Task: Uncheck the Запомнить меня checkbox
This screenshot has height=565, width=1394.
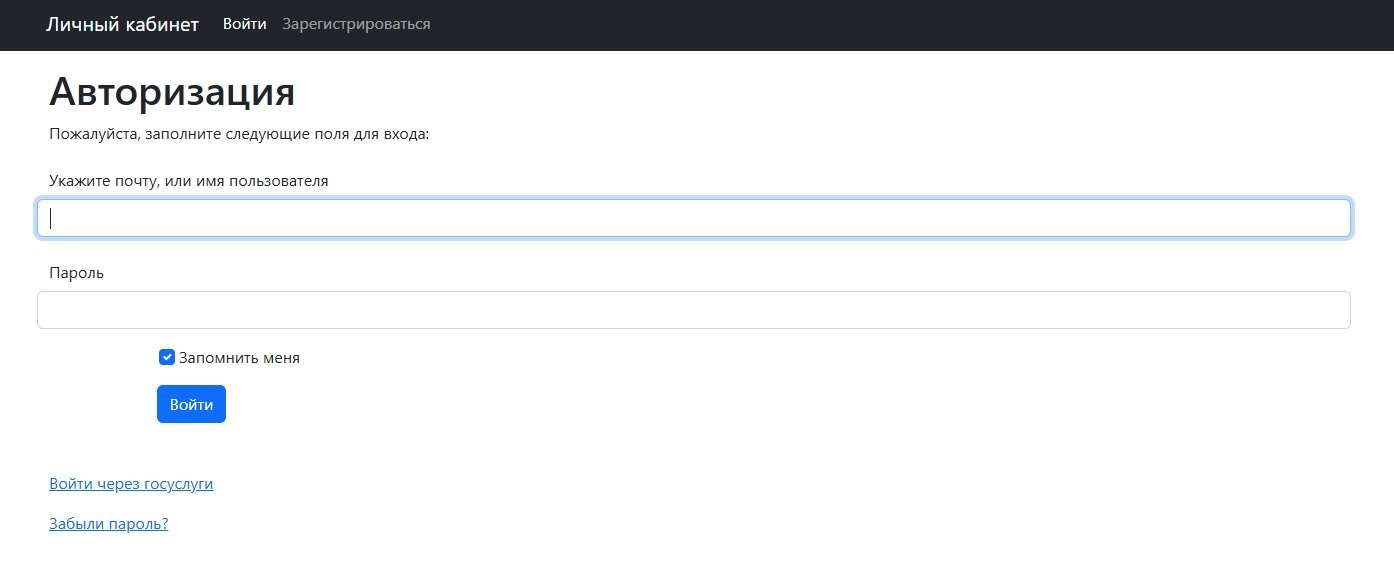Action: tap(167, 357)
